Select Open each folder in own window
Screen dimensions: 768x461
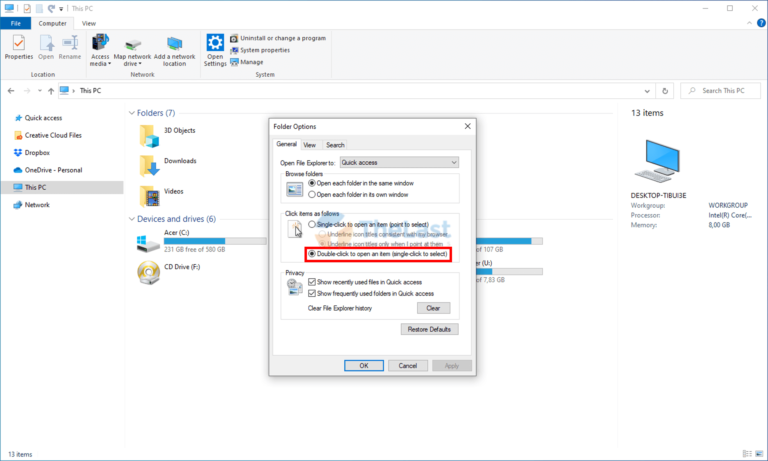[x=312, y=194]
